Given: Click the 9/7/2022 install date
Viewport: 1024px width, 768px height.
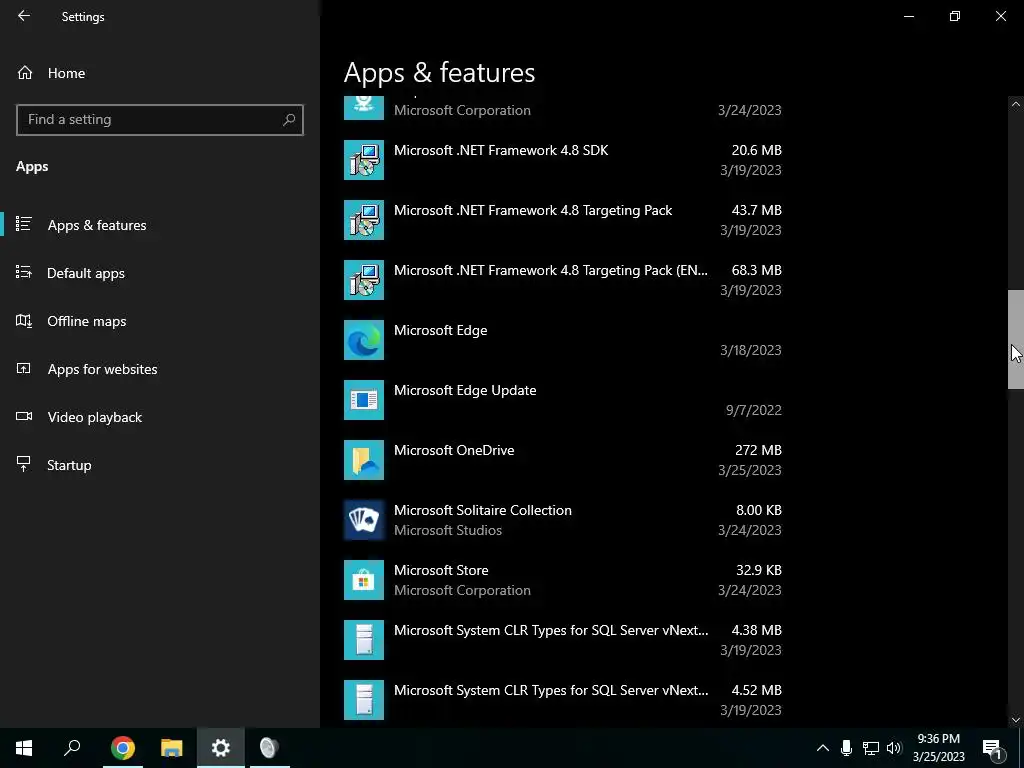Looking at the screenshot, I should pos(754,410).
